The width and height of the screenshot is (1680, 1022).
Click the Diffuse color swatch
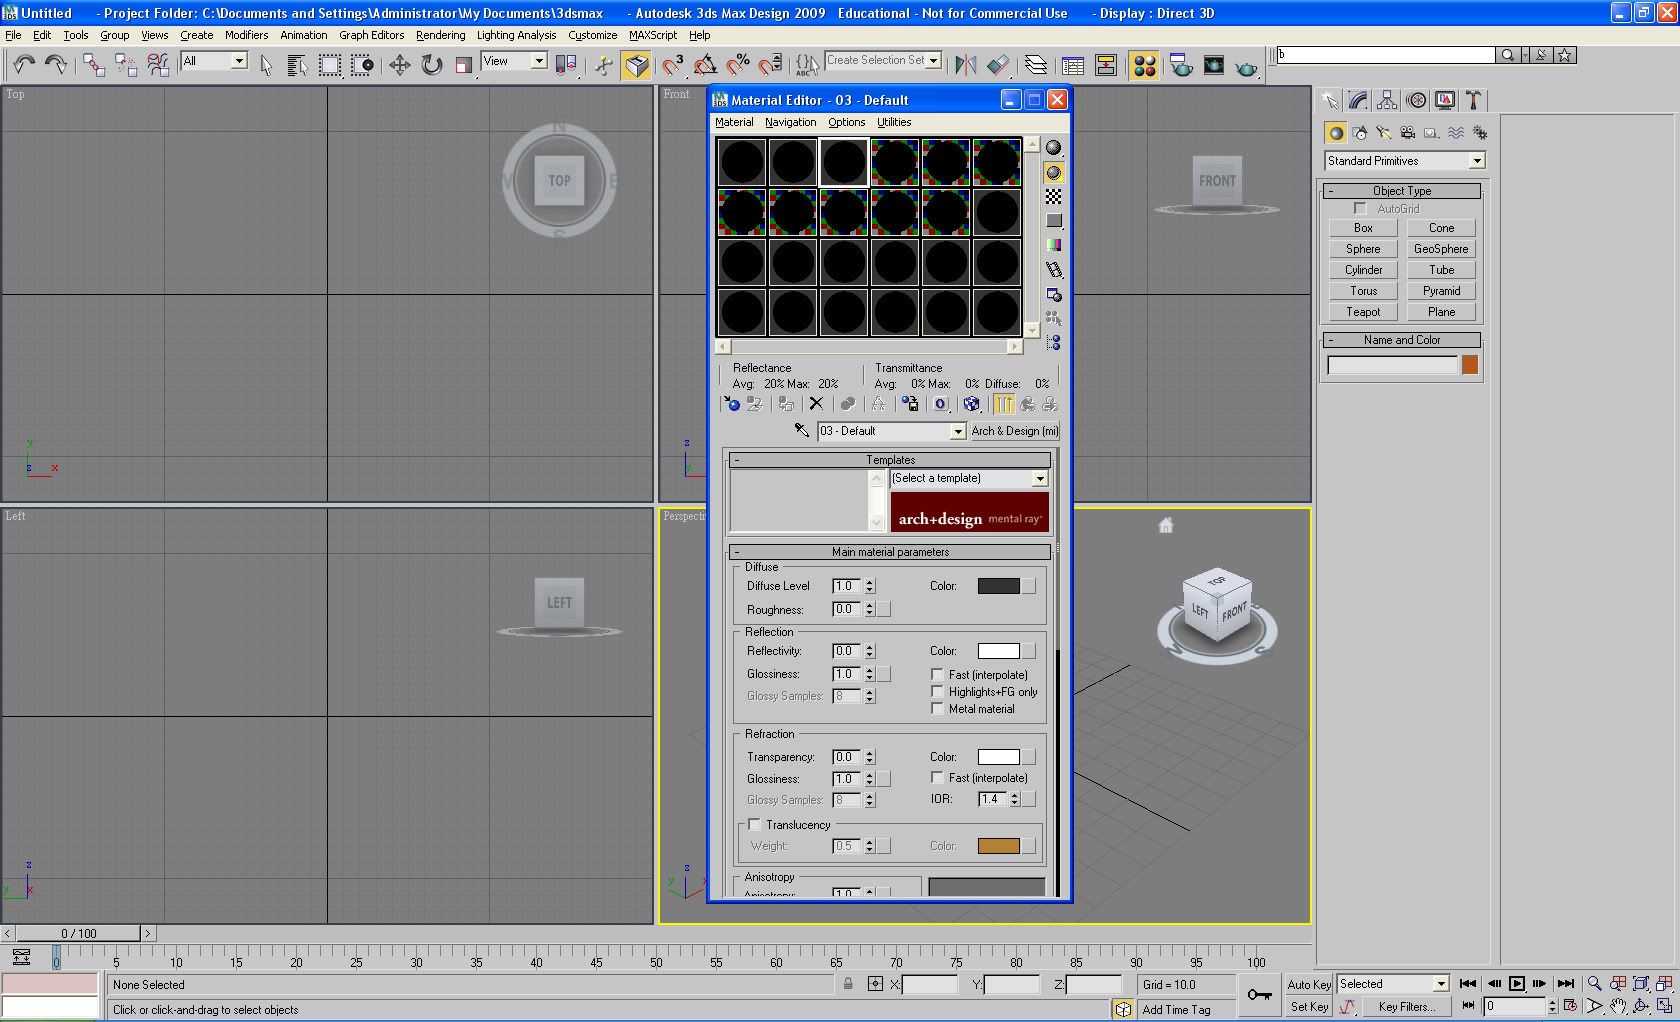click(998, 586)
